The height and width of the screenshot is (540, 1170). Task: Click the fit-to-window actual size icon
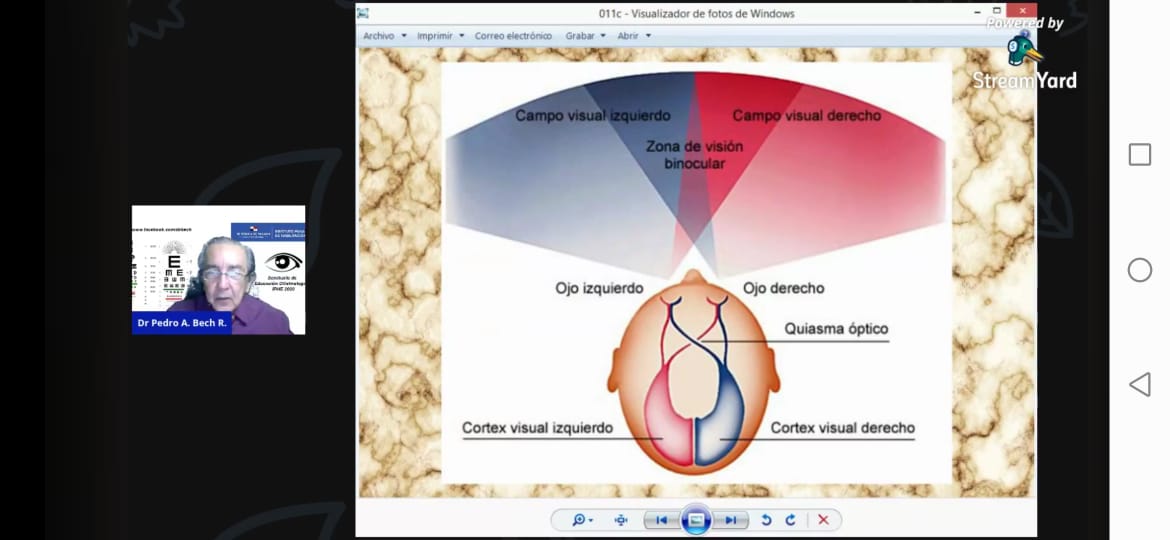click(621, 520)
